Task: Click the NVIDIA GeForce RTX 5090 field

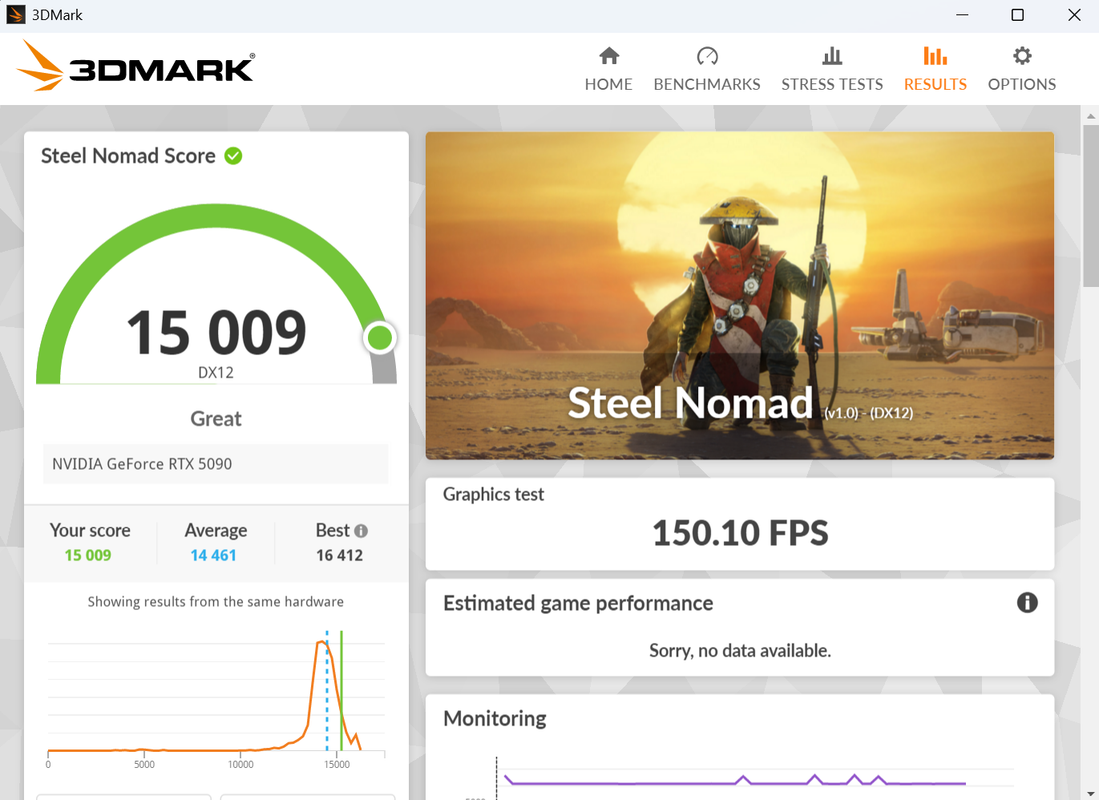Action: (215, 463)
